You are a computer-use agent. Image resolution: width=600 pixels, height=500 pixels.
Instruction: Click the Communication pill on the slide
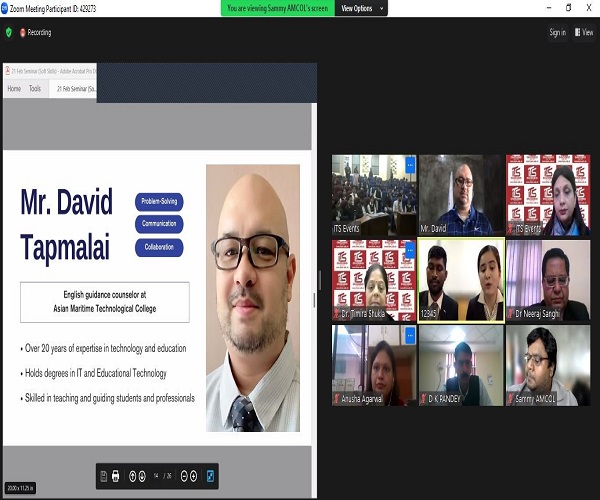click(x=159, y=224)
